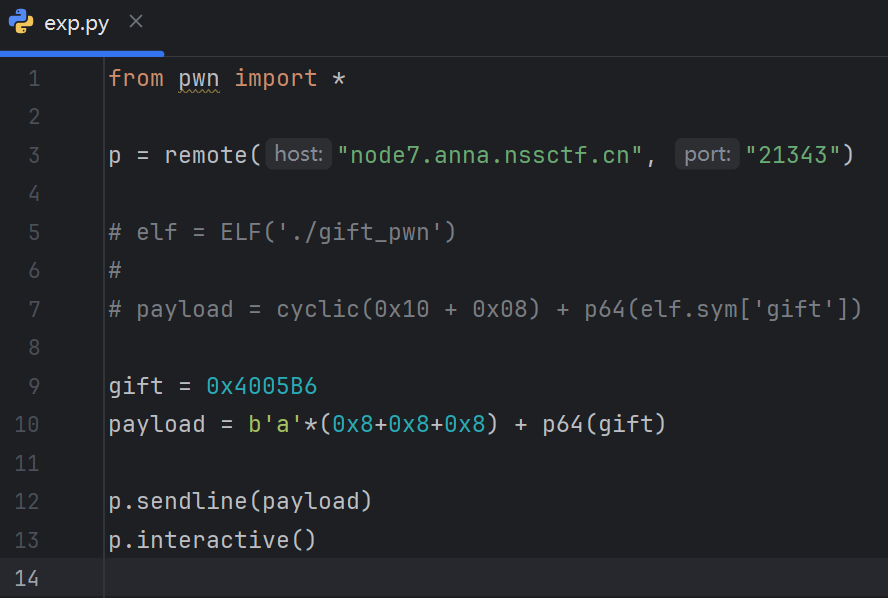Image resolution: width=888 pixels, height=598 pixels.
Task: Click the hex value 0x4005B6
Action: coord(262,386)
